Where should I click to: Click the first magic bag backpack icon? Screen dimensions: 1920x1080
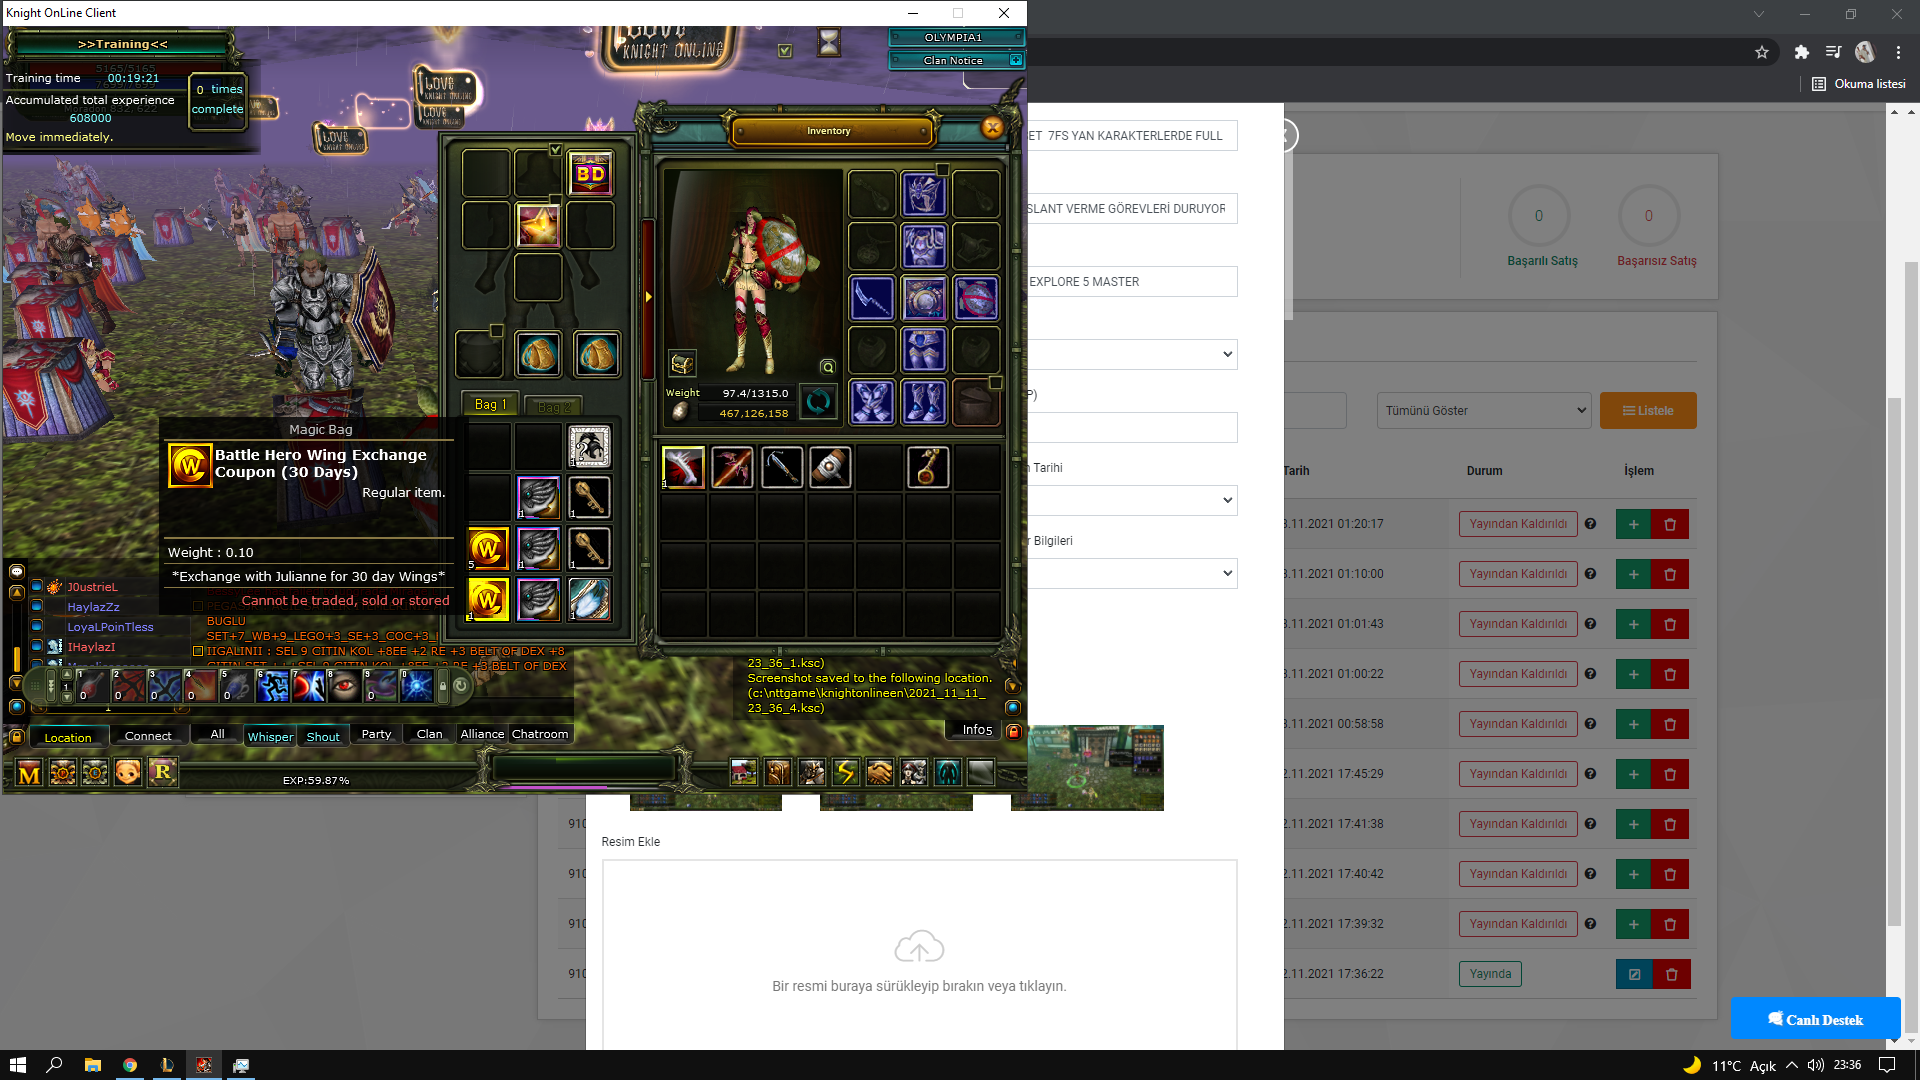(x=538, y=354)
